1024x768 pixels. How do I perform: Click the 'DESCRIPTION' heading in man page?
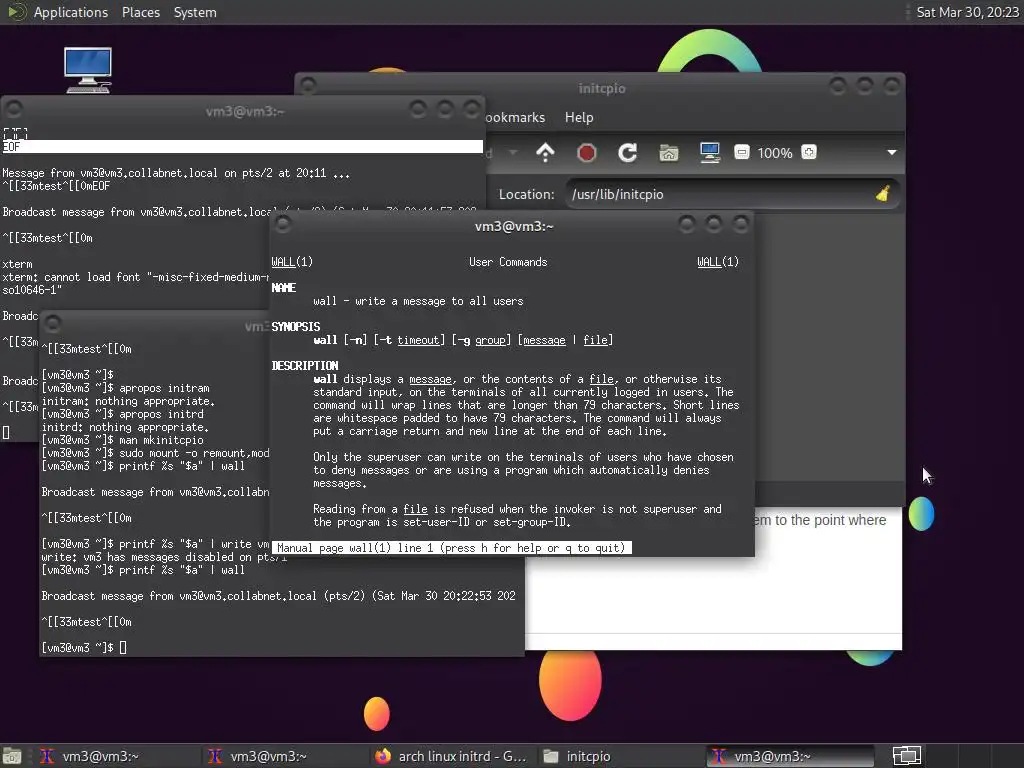[x=305, y=366]
